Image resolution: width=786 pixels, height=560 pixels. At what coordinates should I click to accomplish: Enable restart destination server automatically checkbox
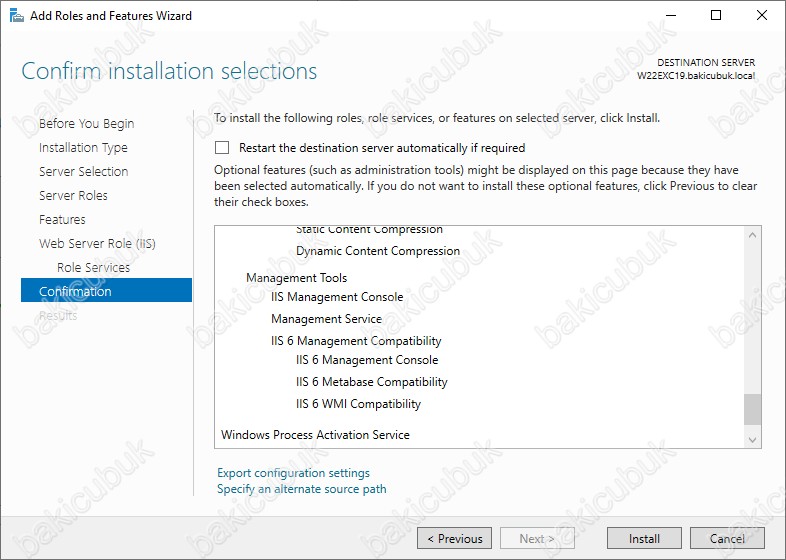click(x=222, y=147)
